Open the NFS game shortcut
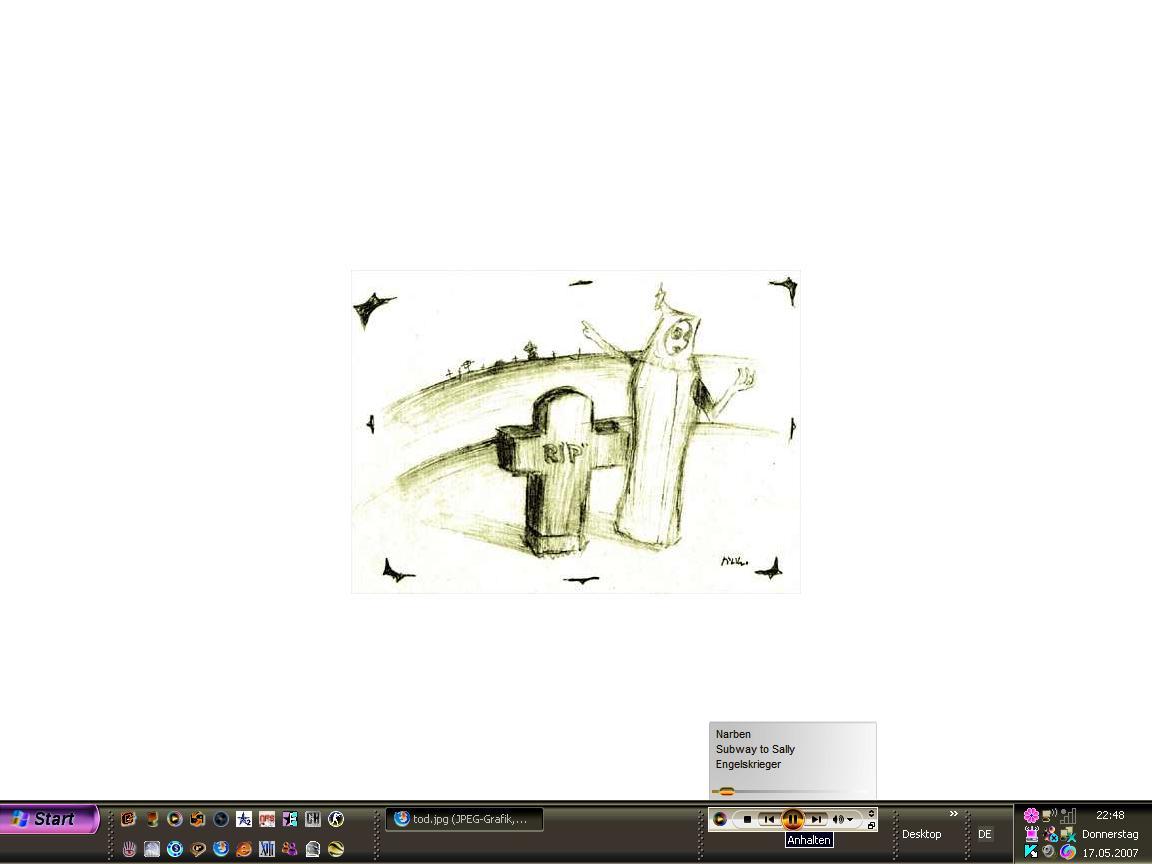1152x864 pixels. coord(267,819)
